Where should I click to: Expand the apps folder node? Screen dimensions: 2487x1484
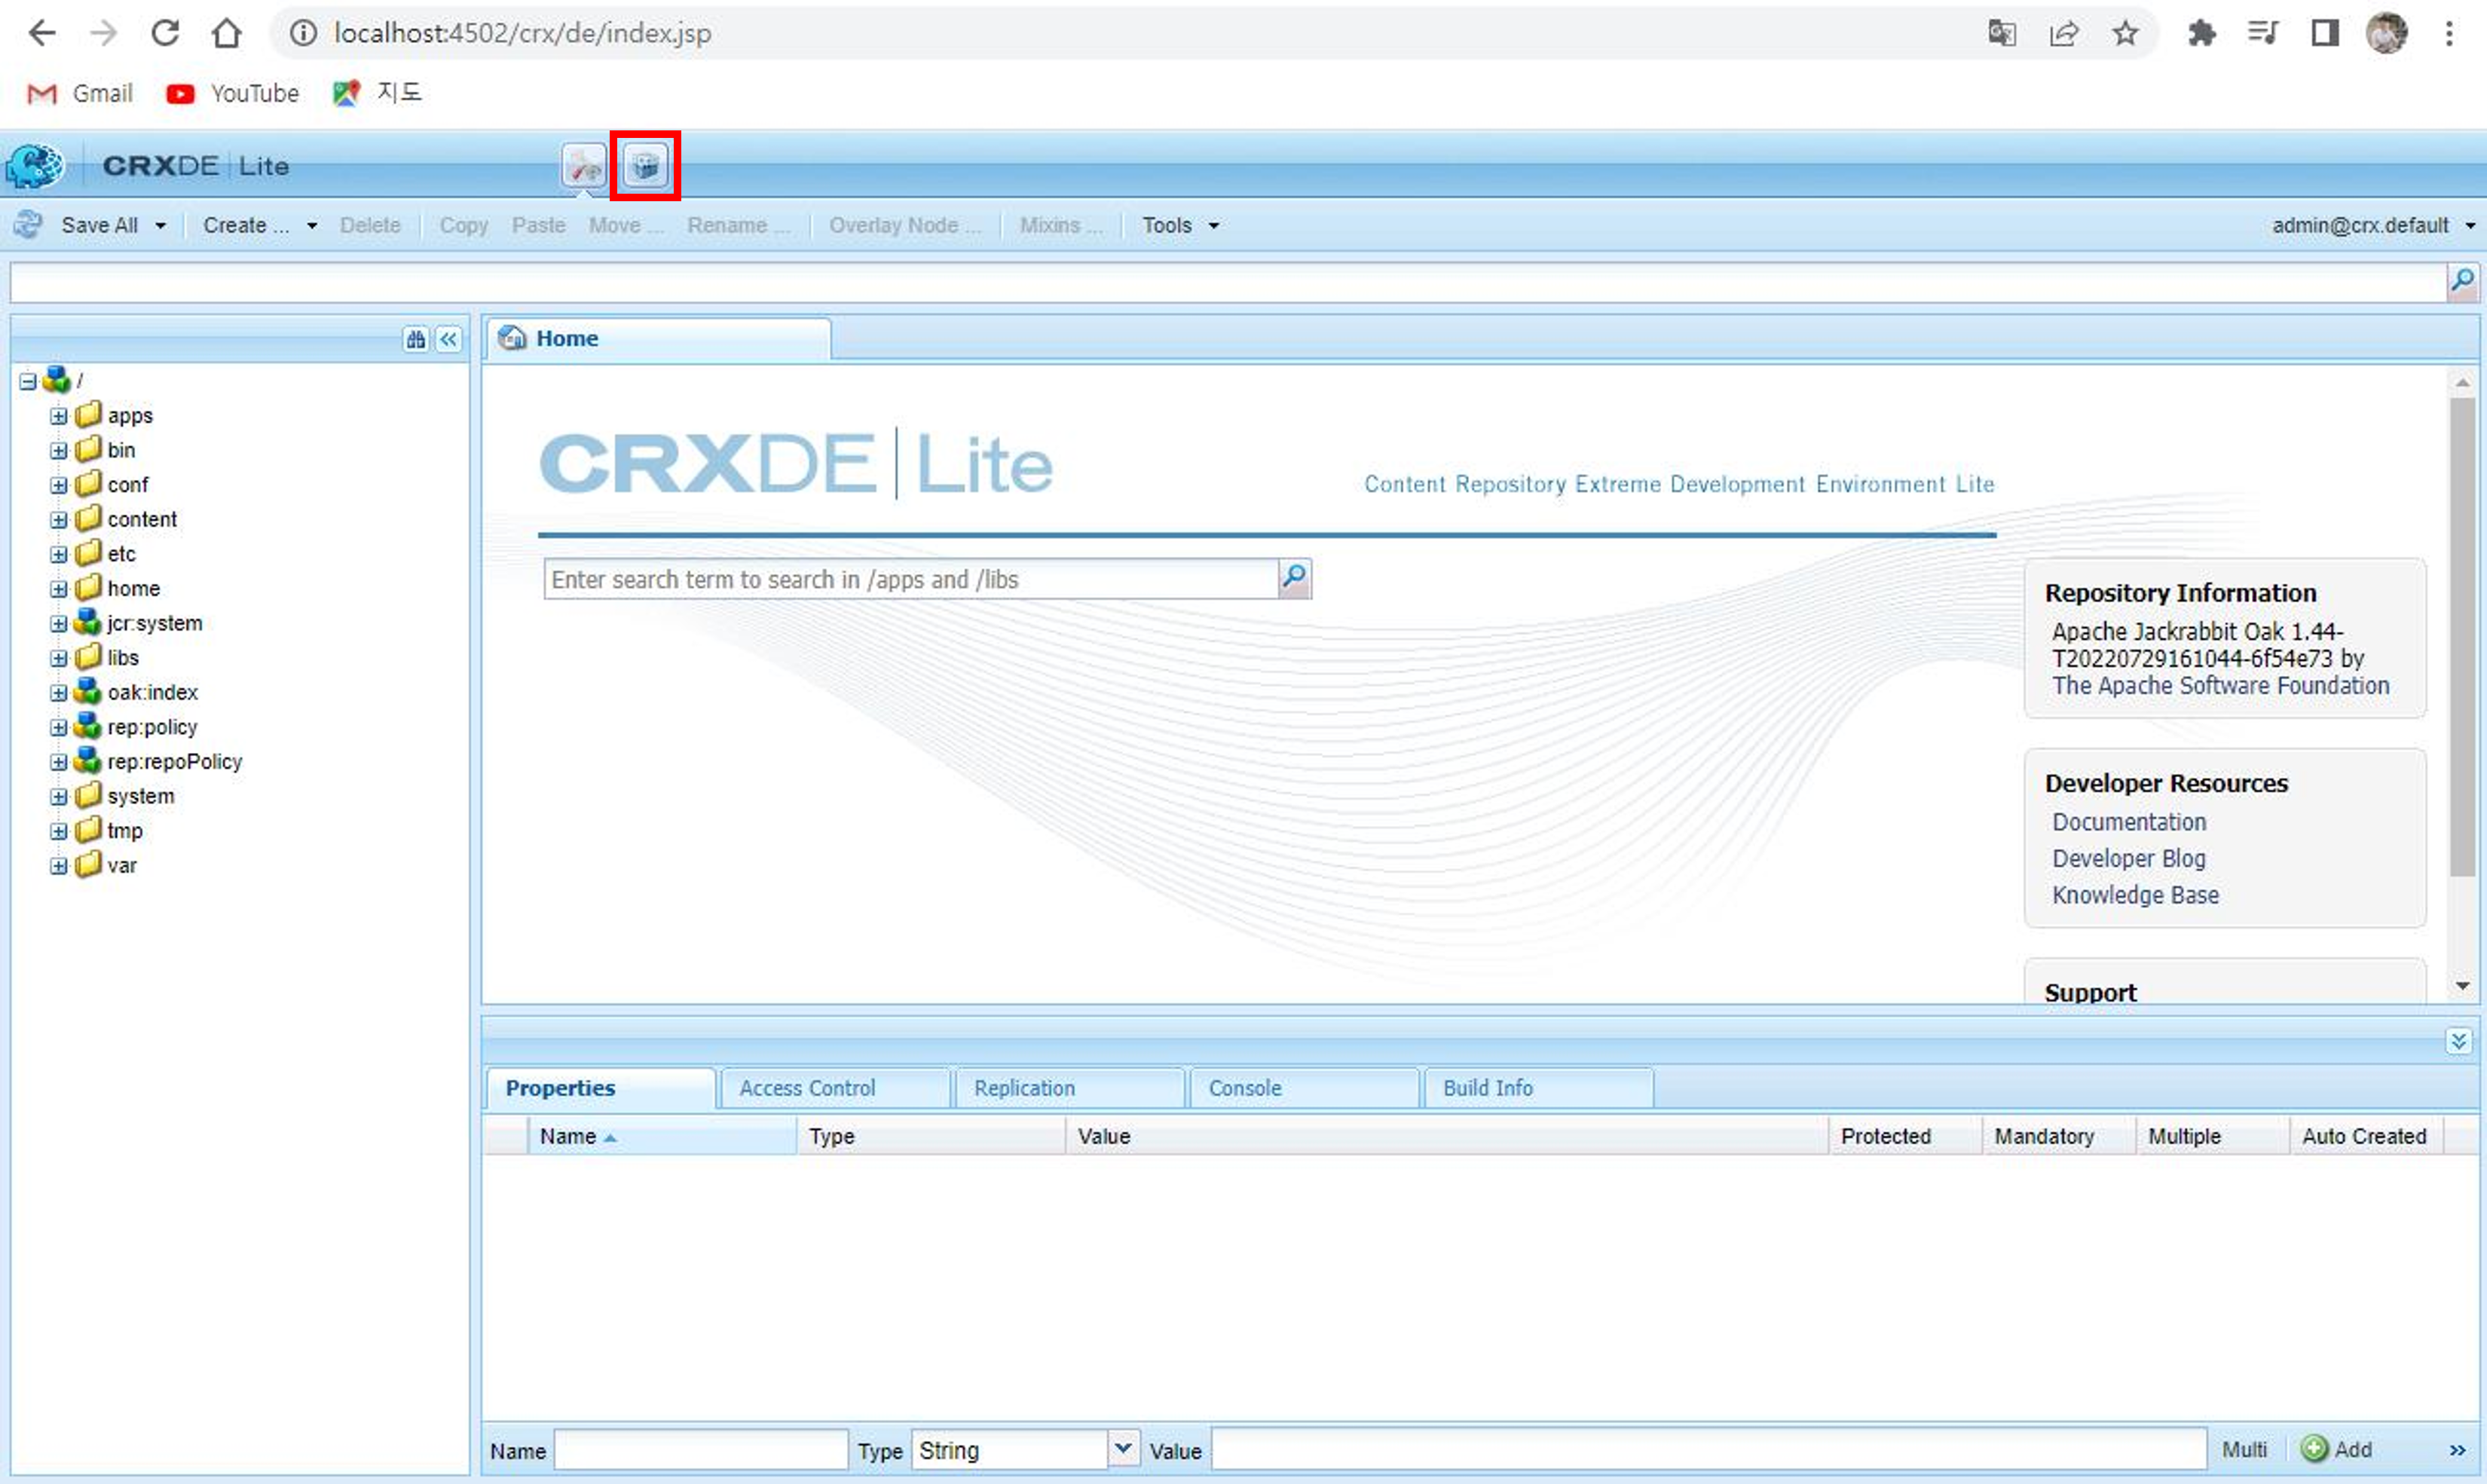coord(59,416)
